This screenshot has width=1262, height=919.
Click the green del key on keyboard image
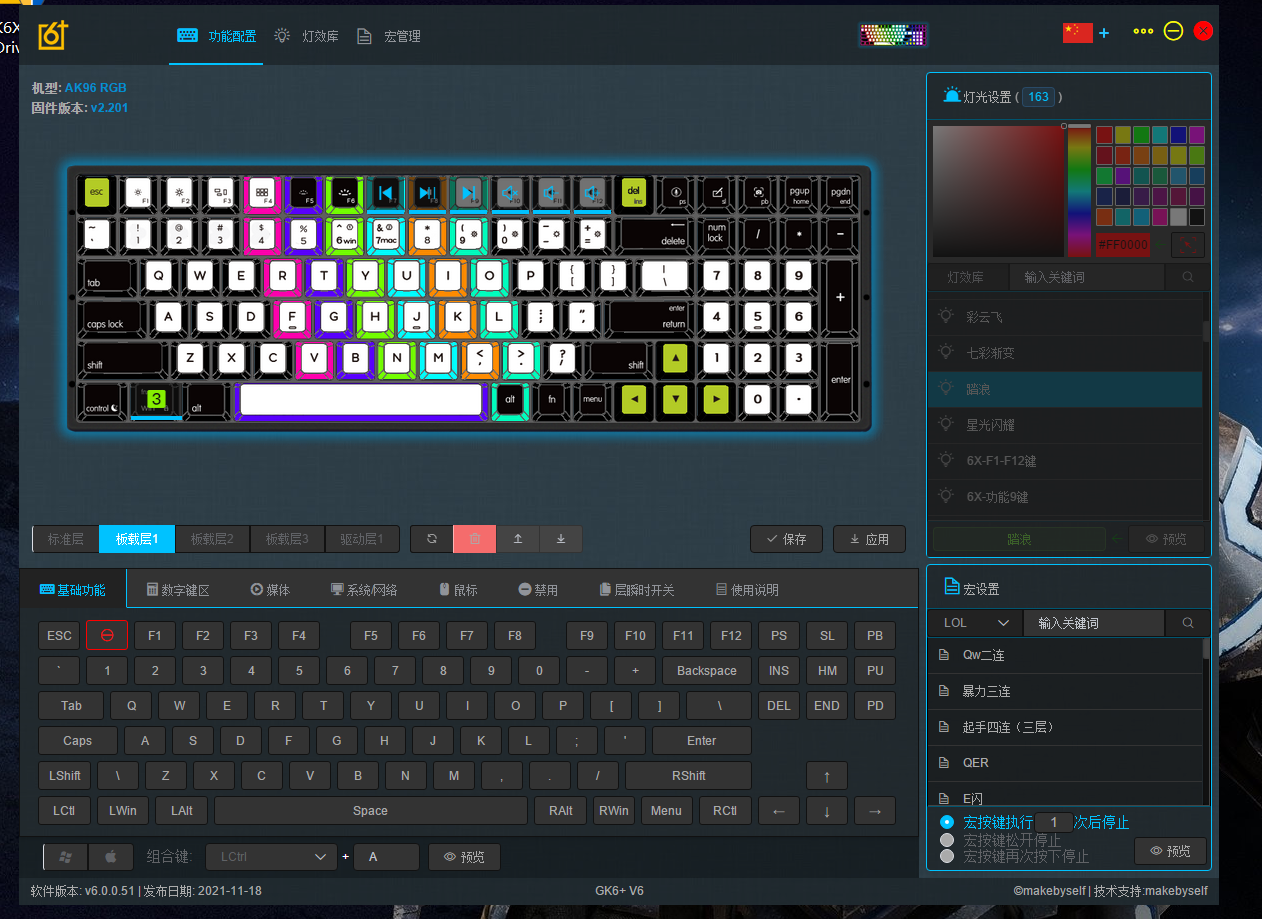633,192
